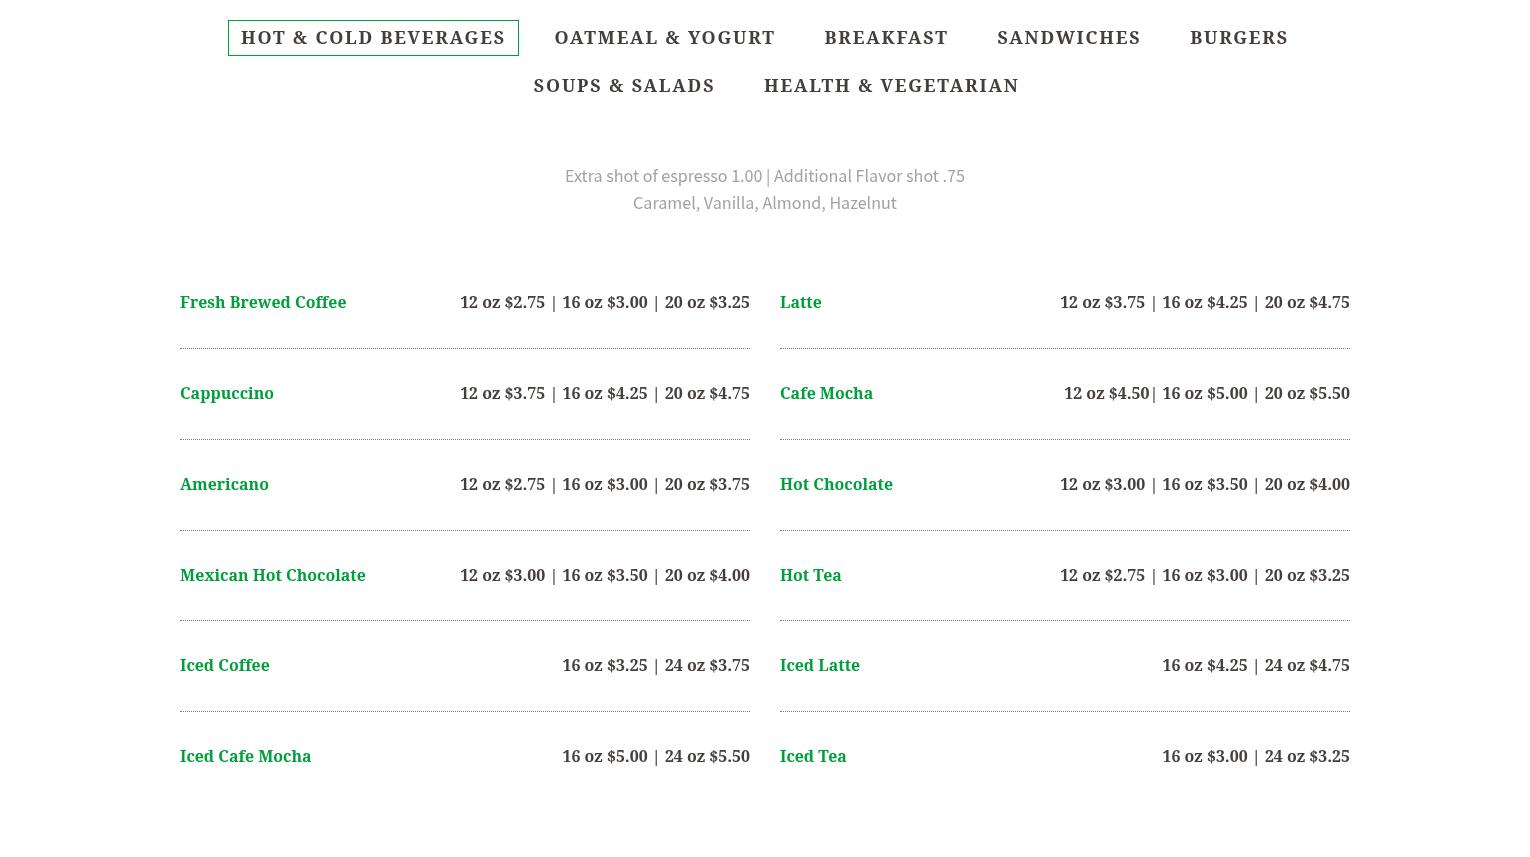1530x857 pixels.
Task: Click Mexican Hot Chocolate item
Action: pos(272,575)
